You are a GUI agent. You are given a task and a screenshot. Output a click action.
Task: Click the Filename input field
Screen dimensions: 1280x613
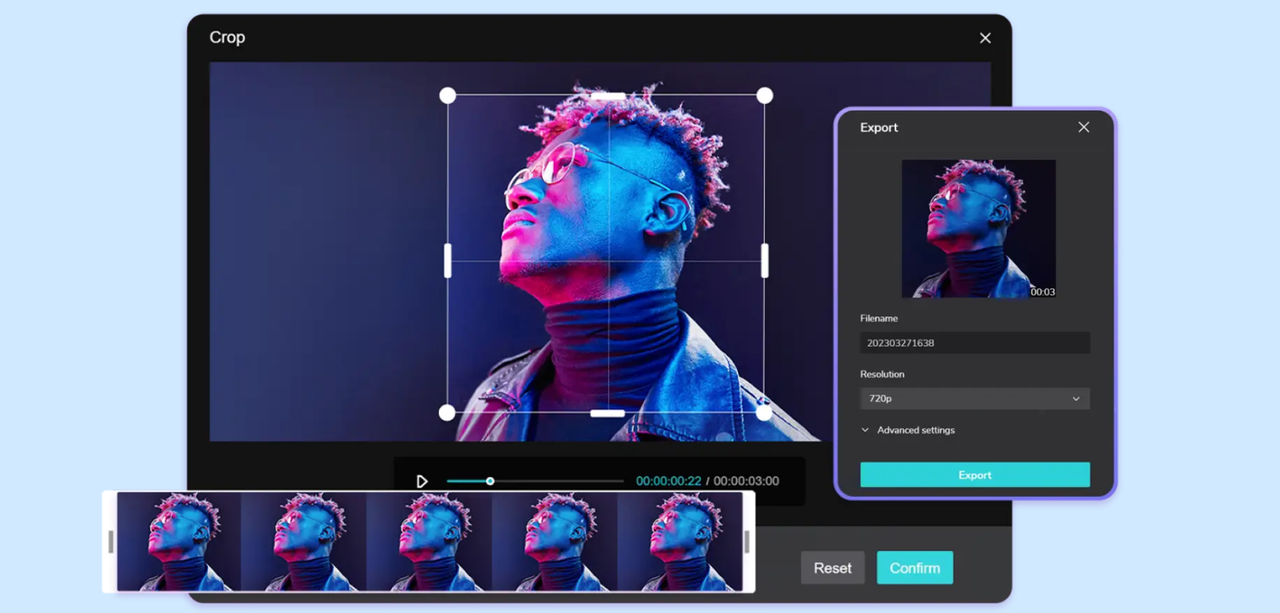(974, 343)
